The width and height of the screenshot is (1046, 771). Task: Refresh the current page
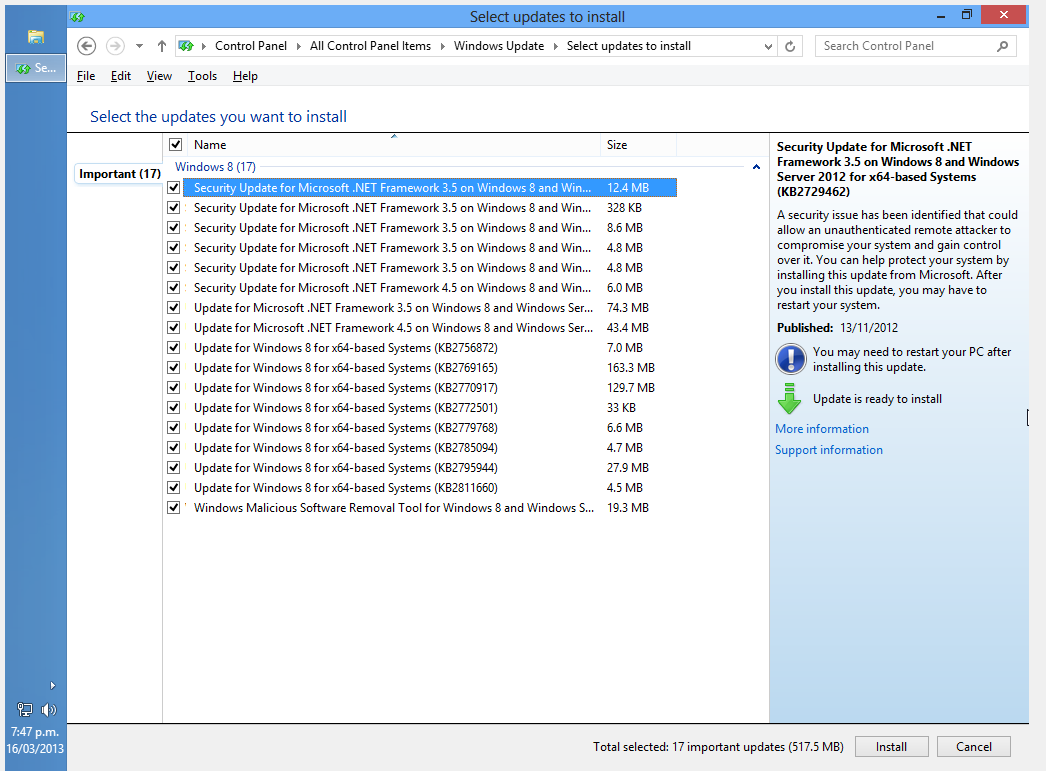790,46
